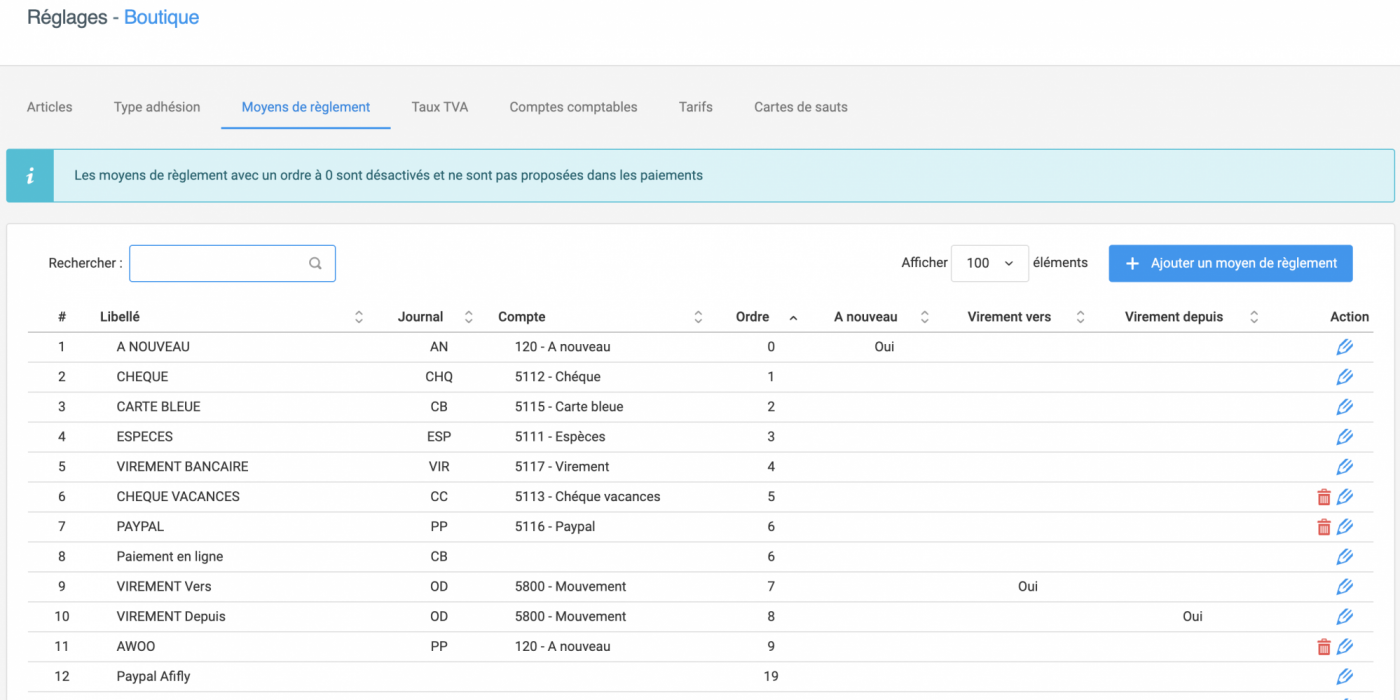This screenshot has height=700, width=1400.
Task: Click the search magnifier icon
Action: [x=315, y=264]
